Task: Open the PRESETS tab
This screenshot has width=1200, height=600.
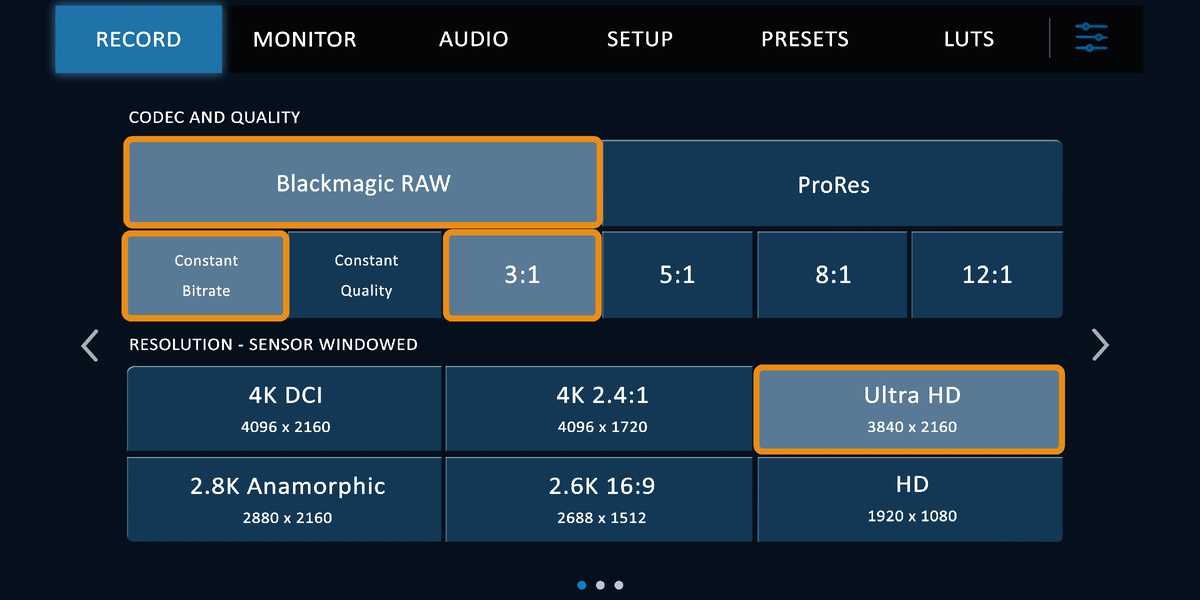Action: (805, 39)
